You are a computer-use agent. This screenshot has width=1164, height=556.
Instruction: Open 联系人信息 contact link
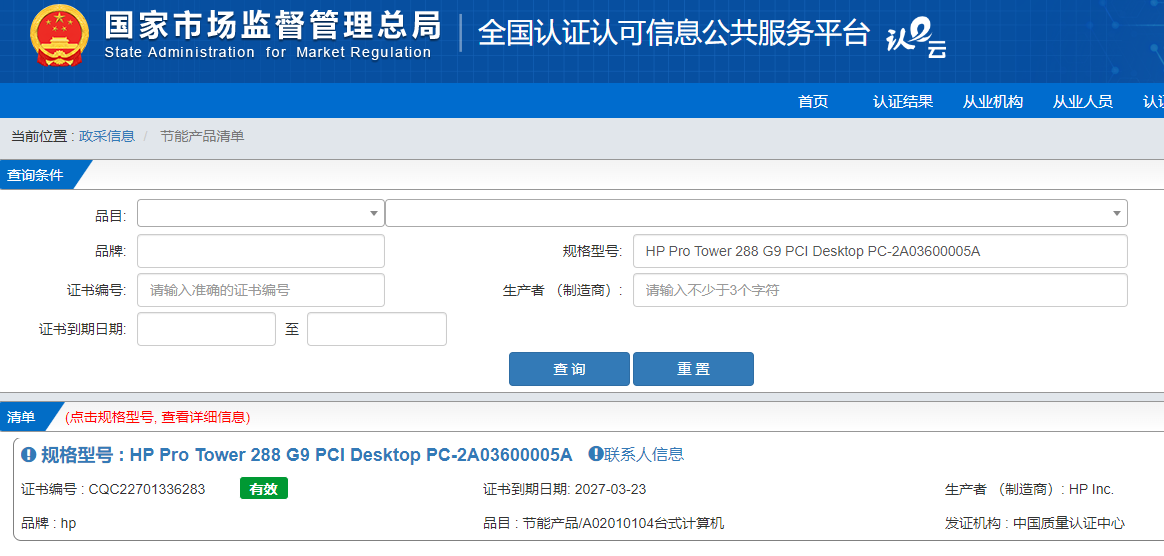[x=644, y=454]
